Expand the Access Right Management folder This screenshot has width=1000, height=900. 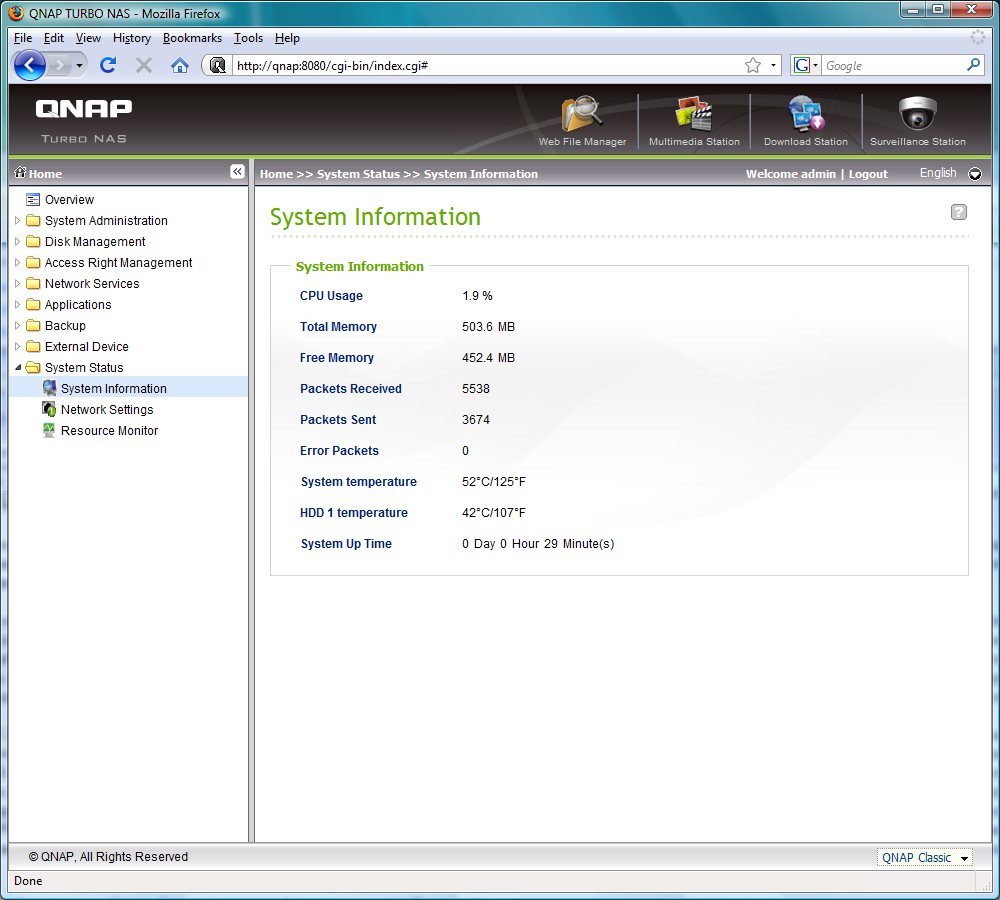click(x=18, y=262)
